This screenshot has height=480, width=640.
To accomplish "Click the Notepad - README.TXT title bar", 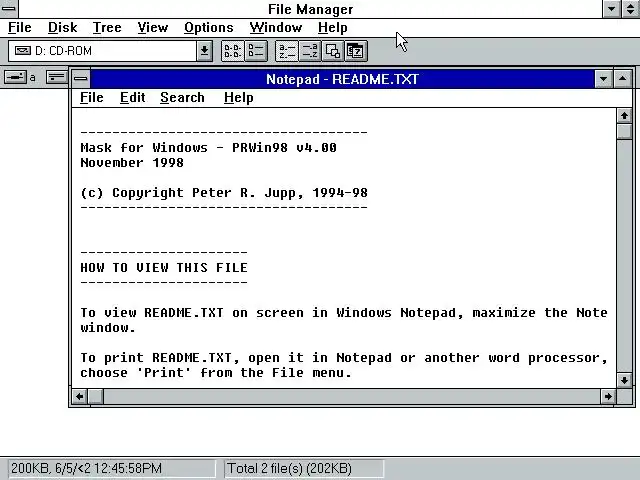I will click(342, 79).
